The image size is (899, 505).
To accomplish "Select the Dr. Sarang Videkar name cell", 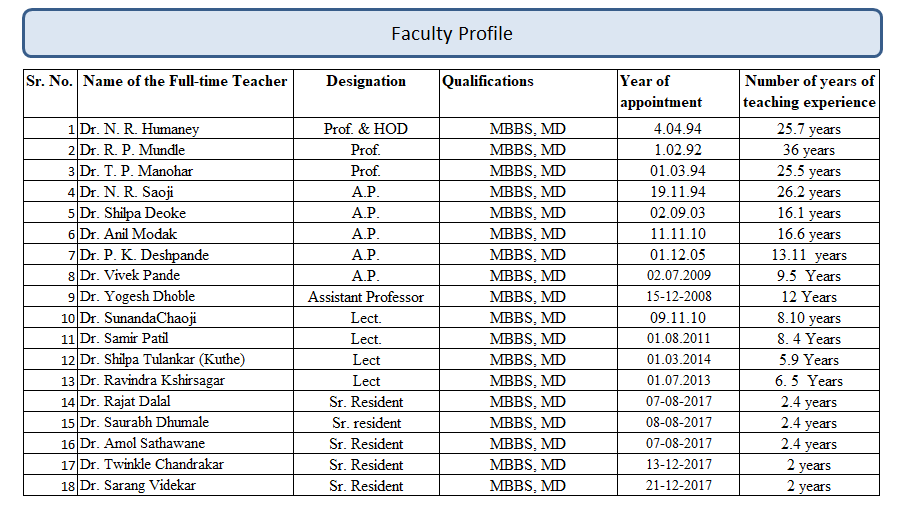I will [185, 486].
